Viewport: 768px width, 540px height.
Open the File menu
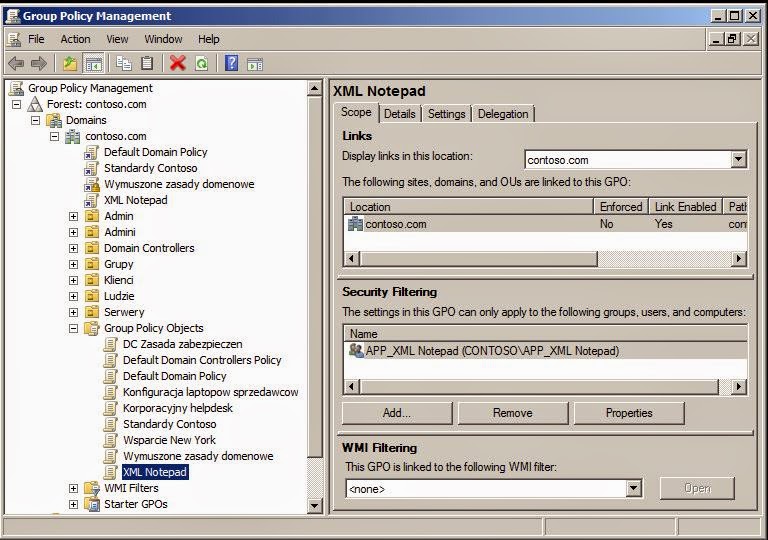click(36, 39)
